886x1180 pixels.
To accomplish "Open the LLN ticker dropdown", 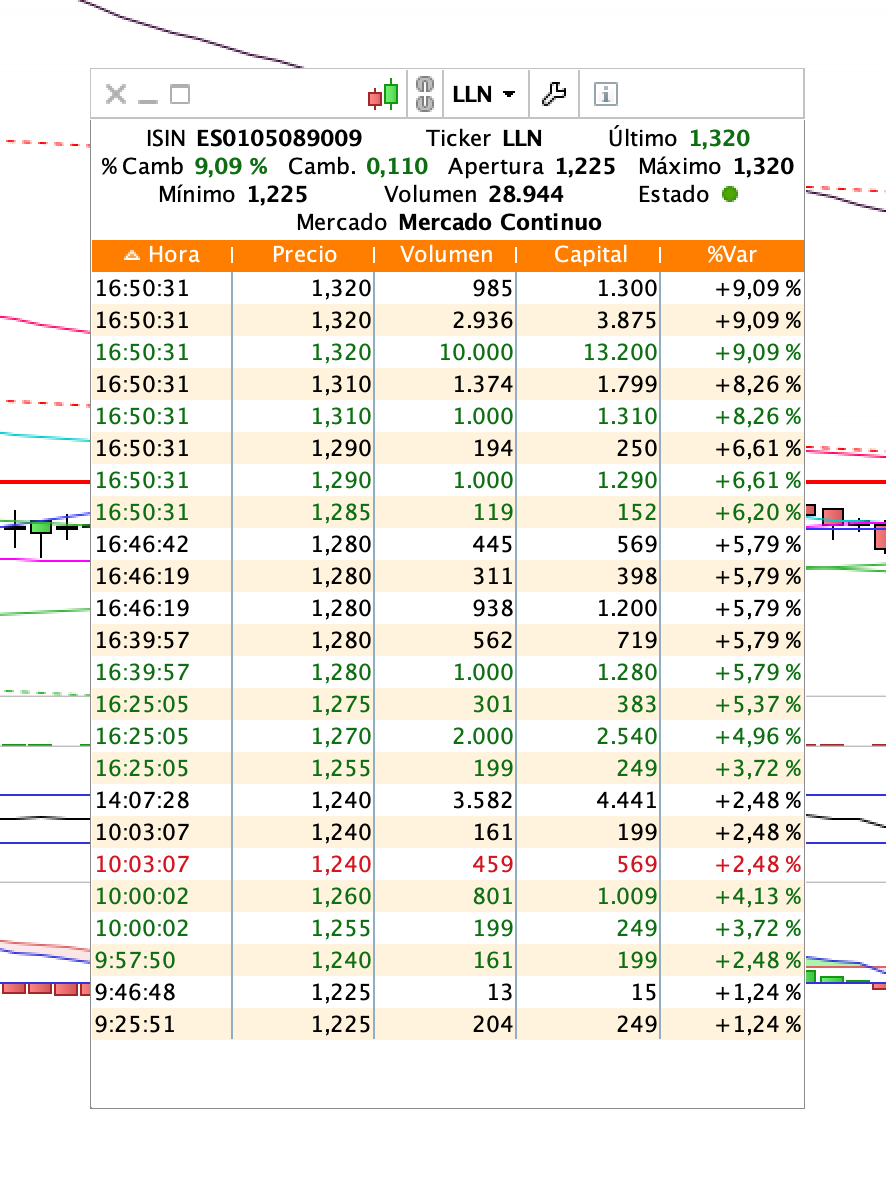I will (x=484, y=94).
